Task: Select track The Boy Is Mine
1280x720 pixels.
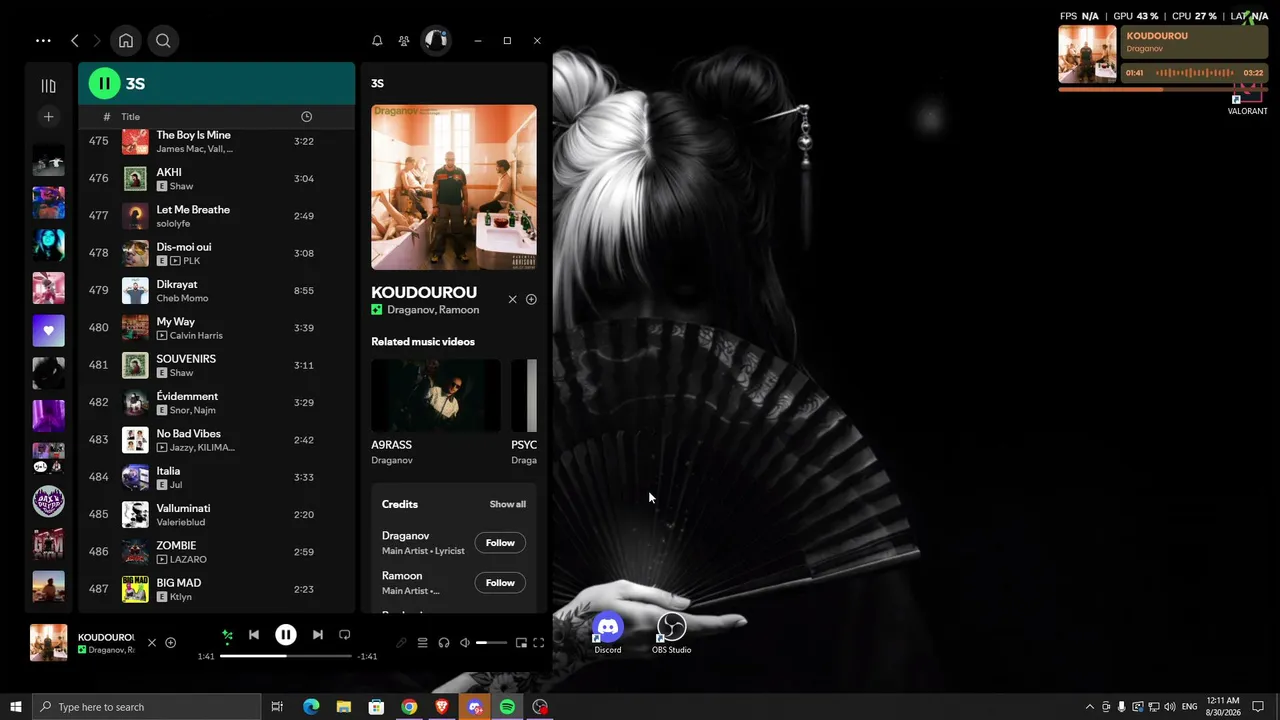Action: [x=217, y=141]
